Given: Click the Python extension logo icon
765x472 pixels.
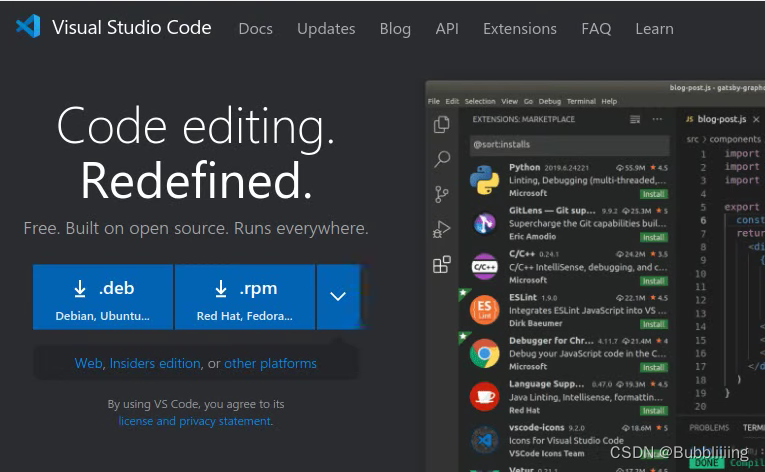Looking at the screenshot, I should point(484,180).
